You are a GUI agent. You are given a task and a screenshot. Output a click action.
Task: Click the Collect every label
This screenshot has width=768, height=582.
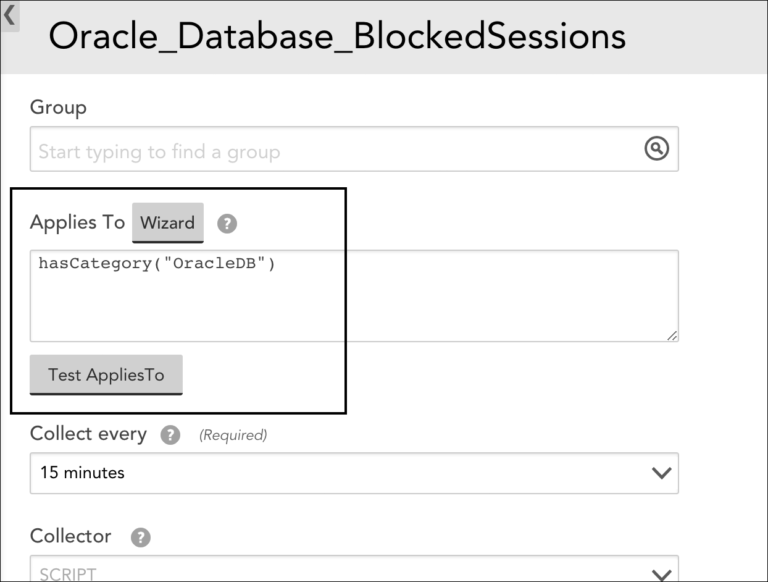coord(88,434)
